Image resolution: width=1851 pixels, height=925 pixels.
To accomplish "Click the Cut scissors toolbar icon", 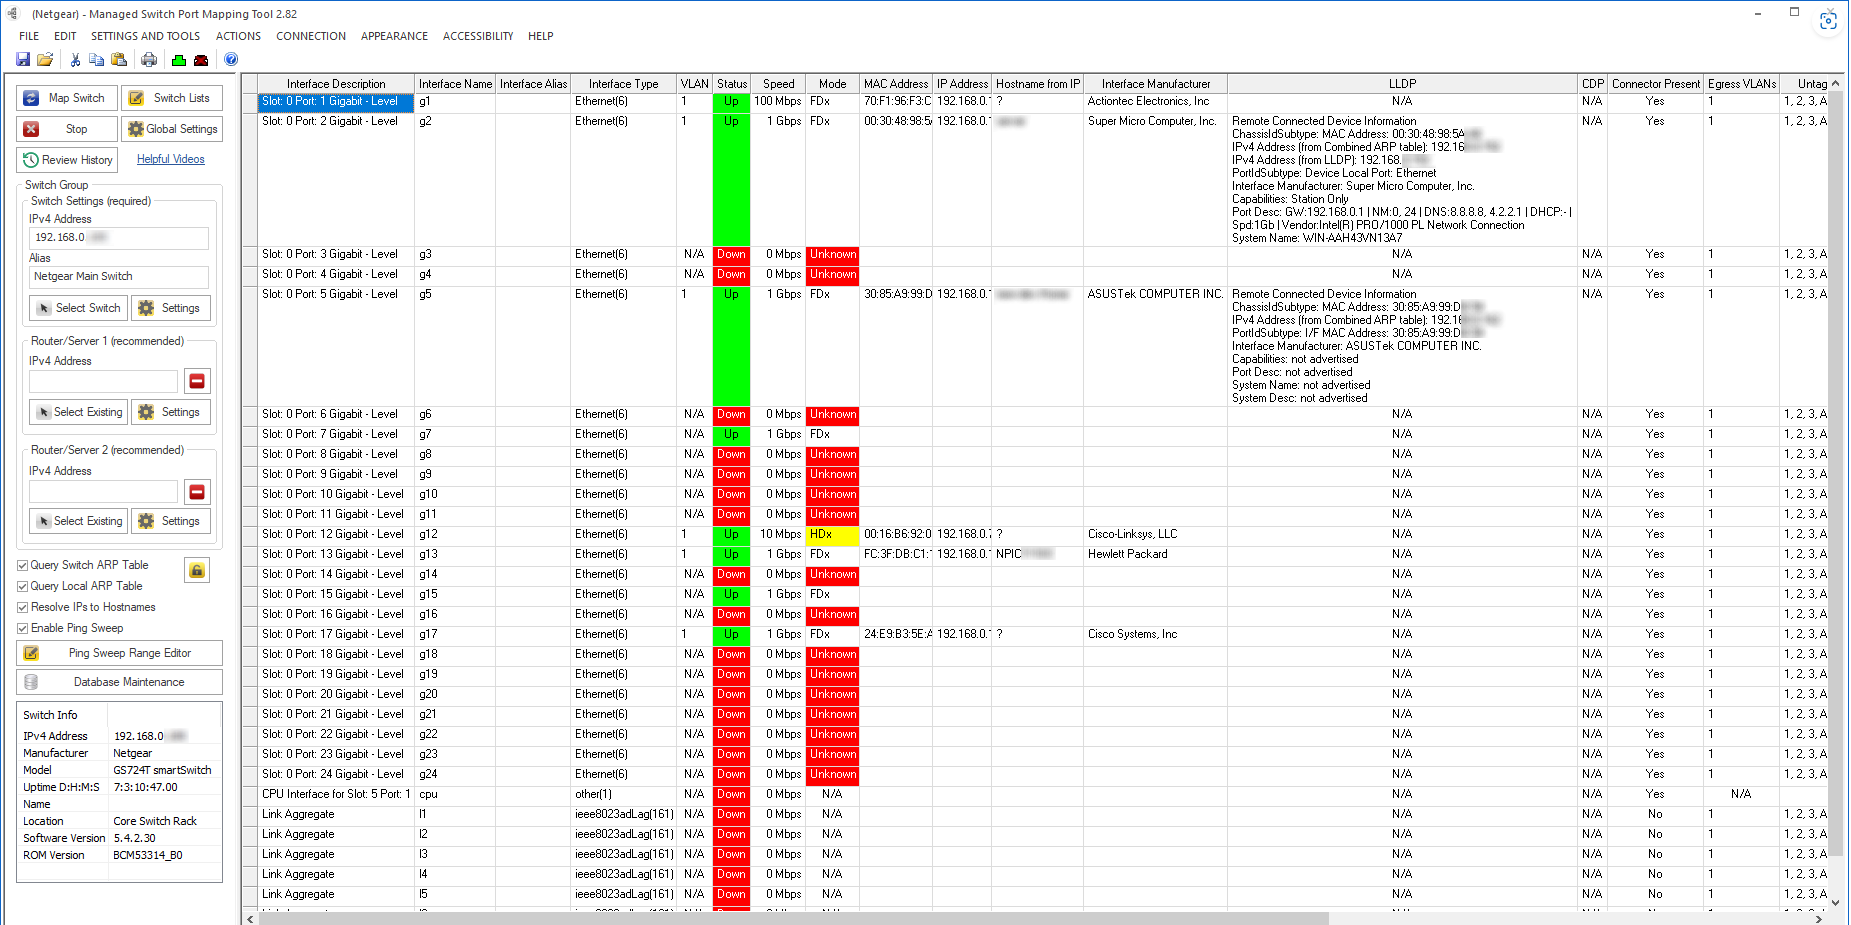I will coord(75,60).
